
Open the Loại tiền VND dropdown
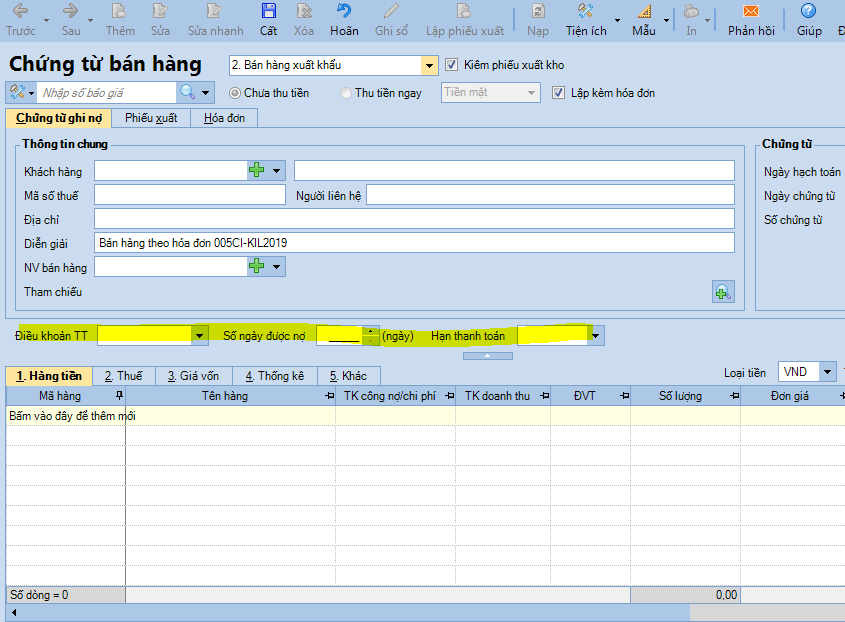coord(827,372)
